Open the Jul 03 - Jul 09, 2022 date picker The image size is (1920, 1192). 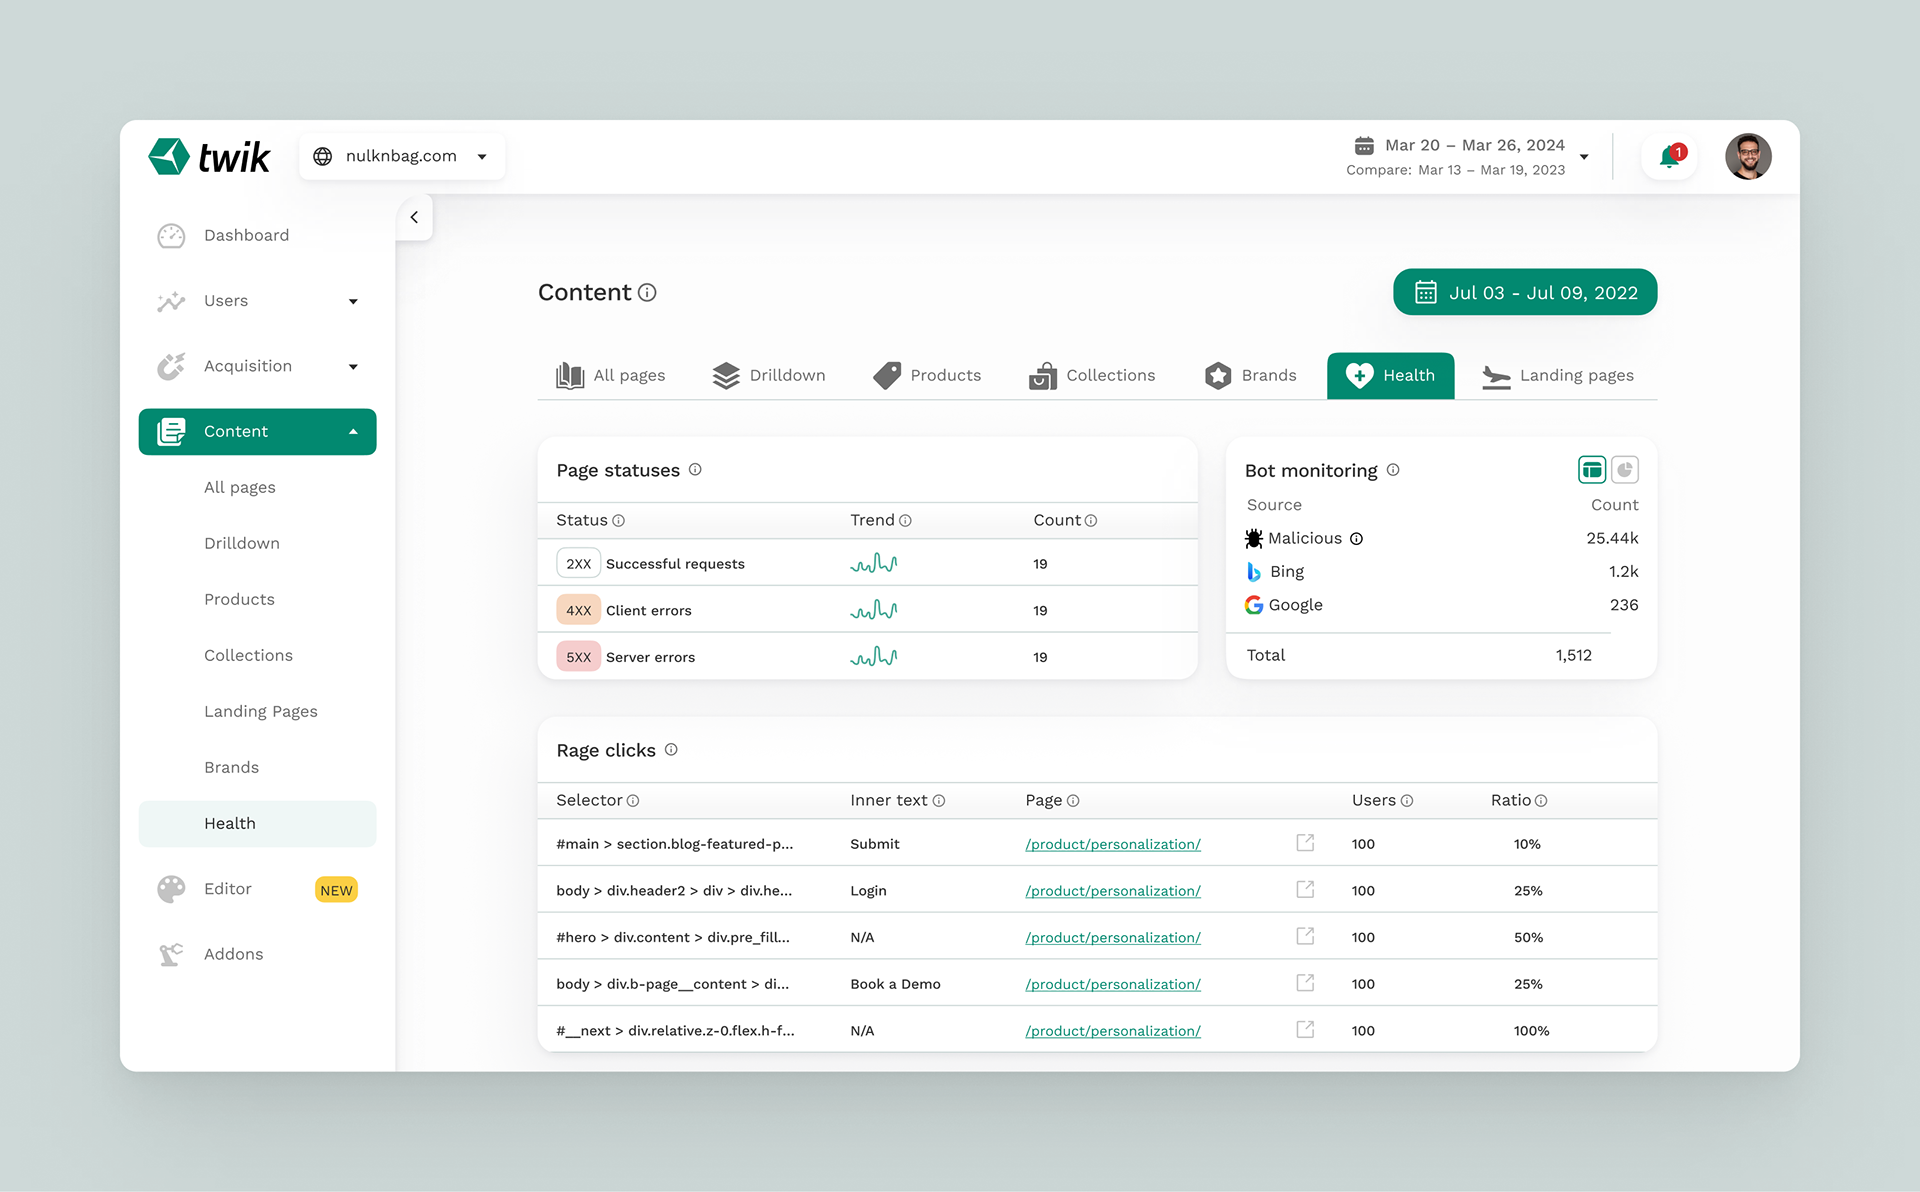[x=1525, y=293]
